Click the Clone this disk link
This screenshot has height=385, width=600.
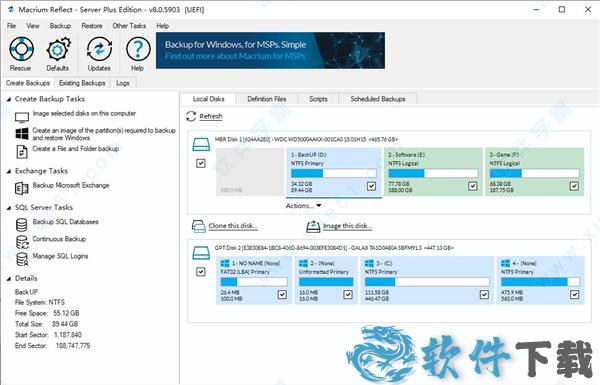click(233, 226)
